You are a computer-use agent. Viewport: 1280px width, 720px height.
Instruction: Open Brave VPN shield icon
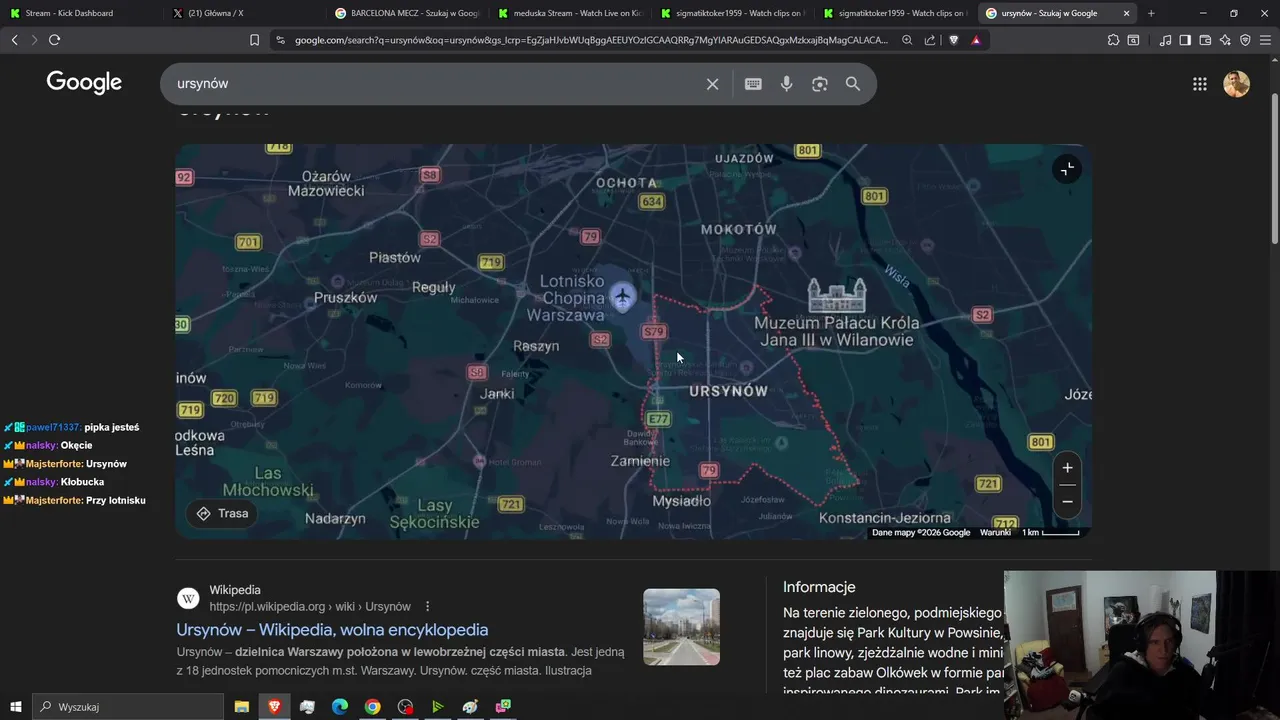pyautogui.click(x=1245, y=40)
